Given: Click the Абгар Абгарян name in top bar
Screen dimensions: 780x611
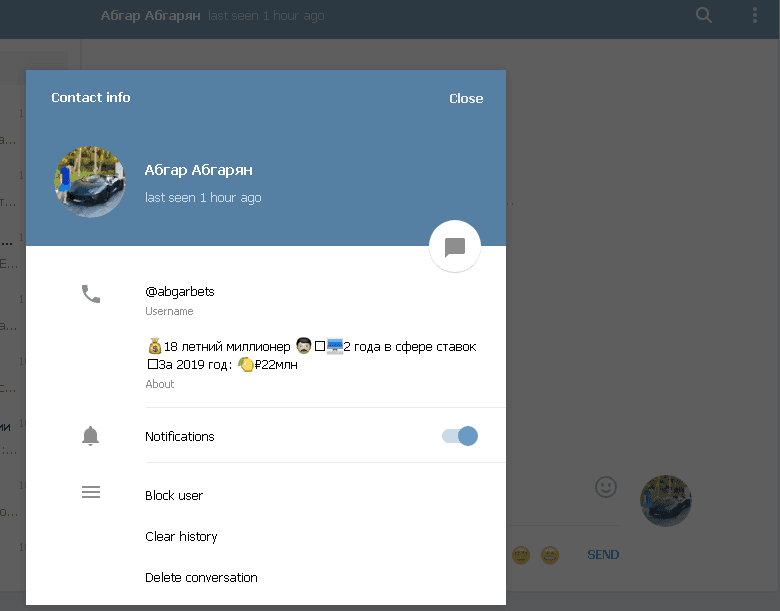Looking at the screenshot, I should (x=150, y=16).
